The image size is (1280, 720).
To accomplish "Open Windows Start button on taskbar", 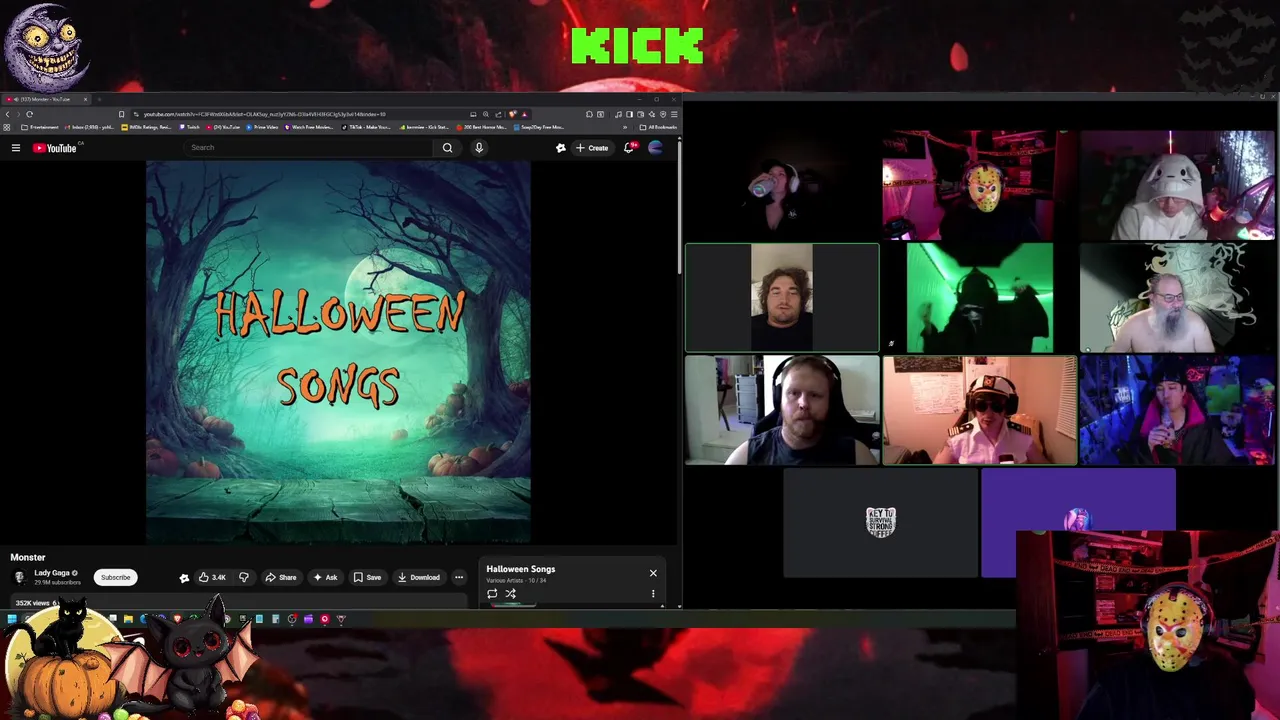I will tap(11, 619).
